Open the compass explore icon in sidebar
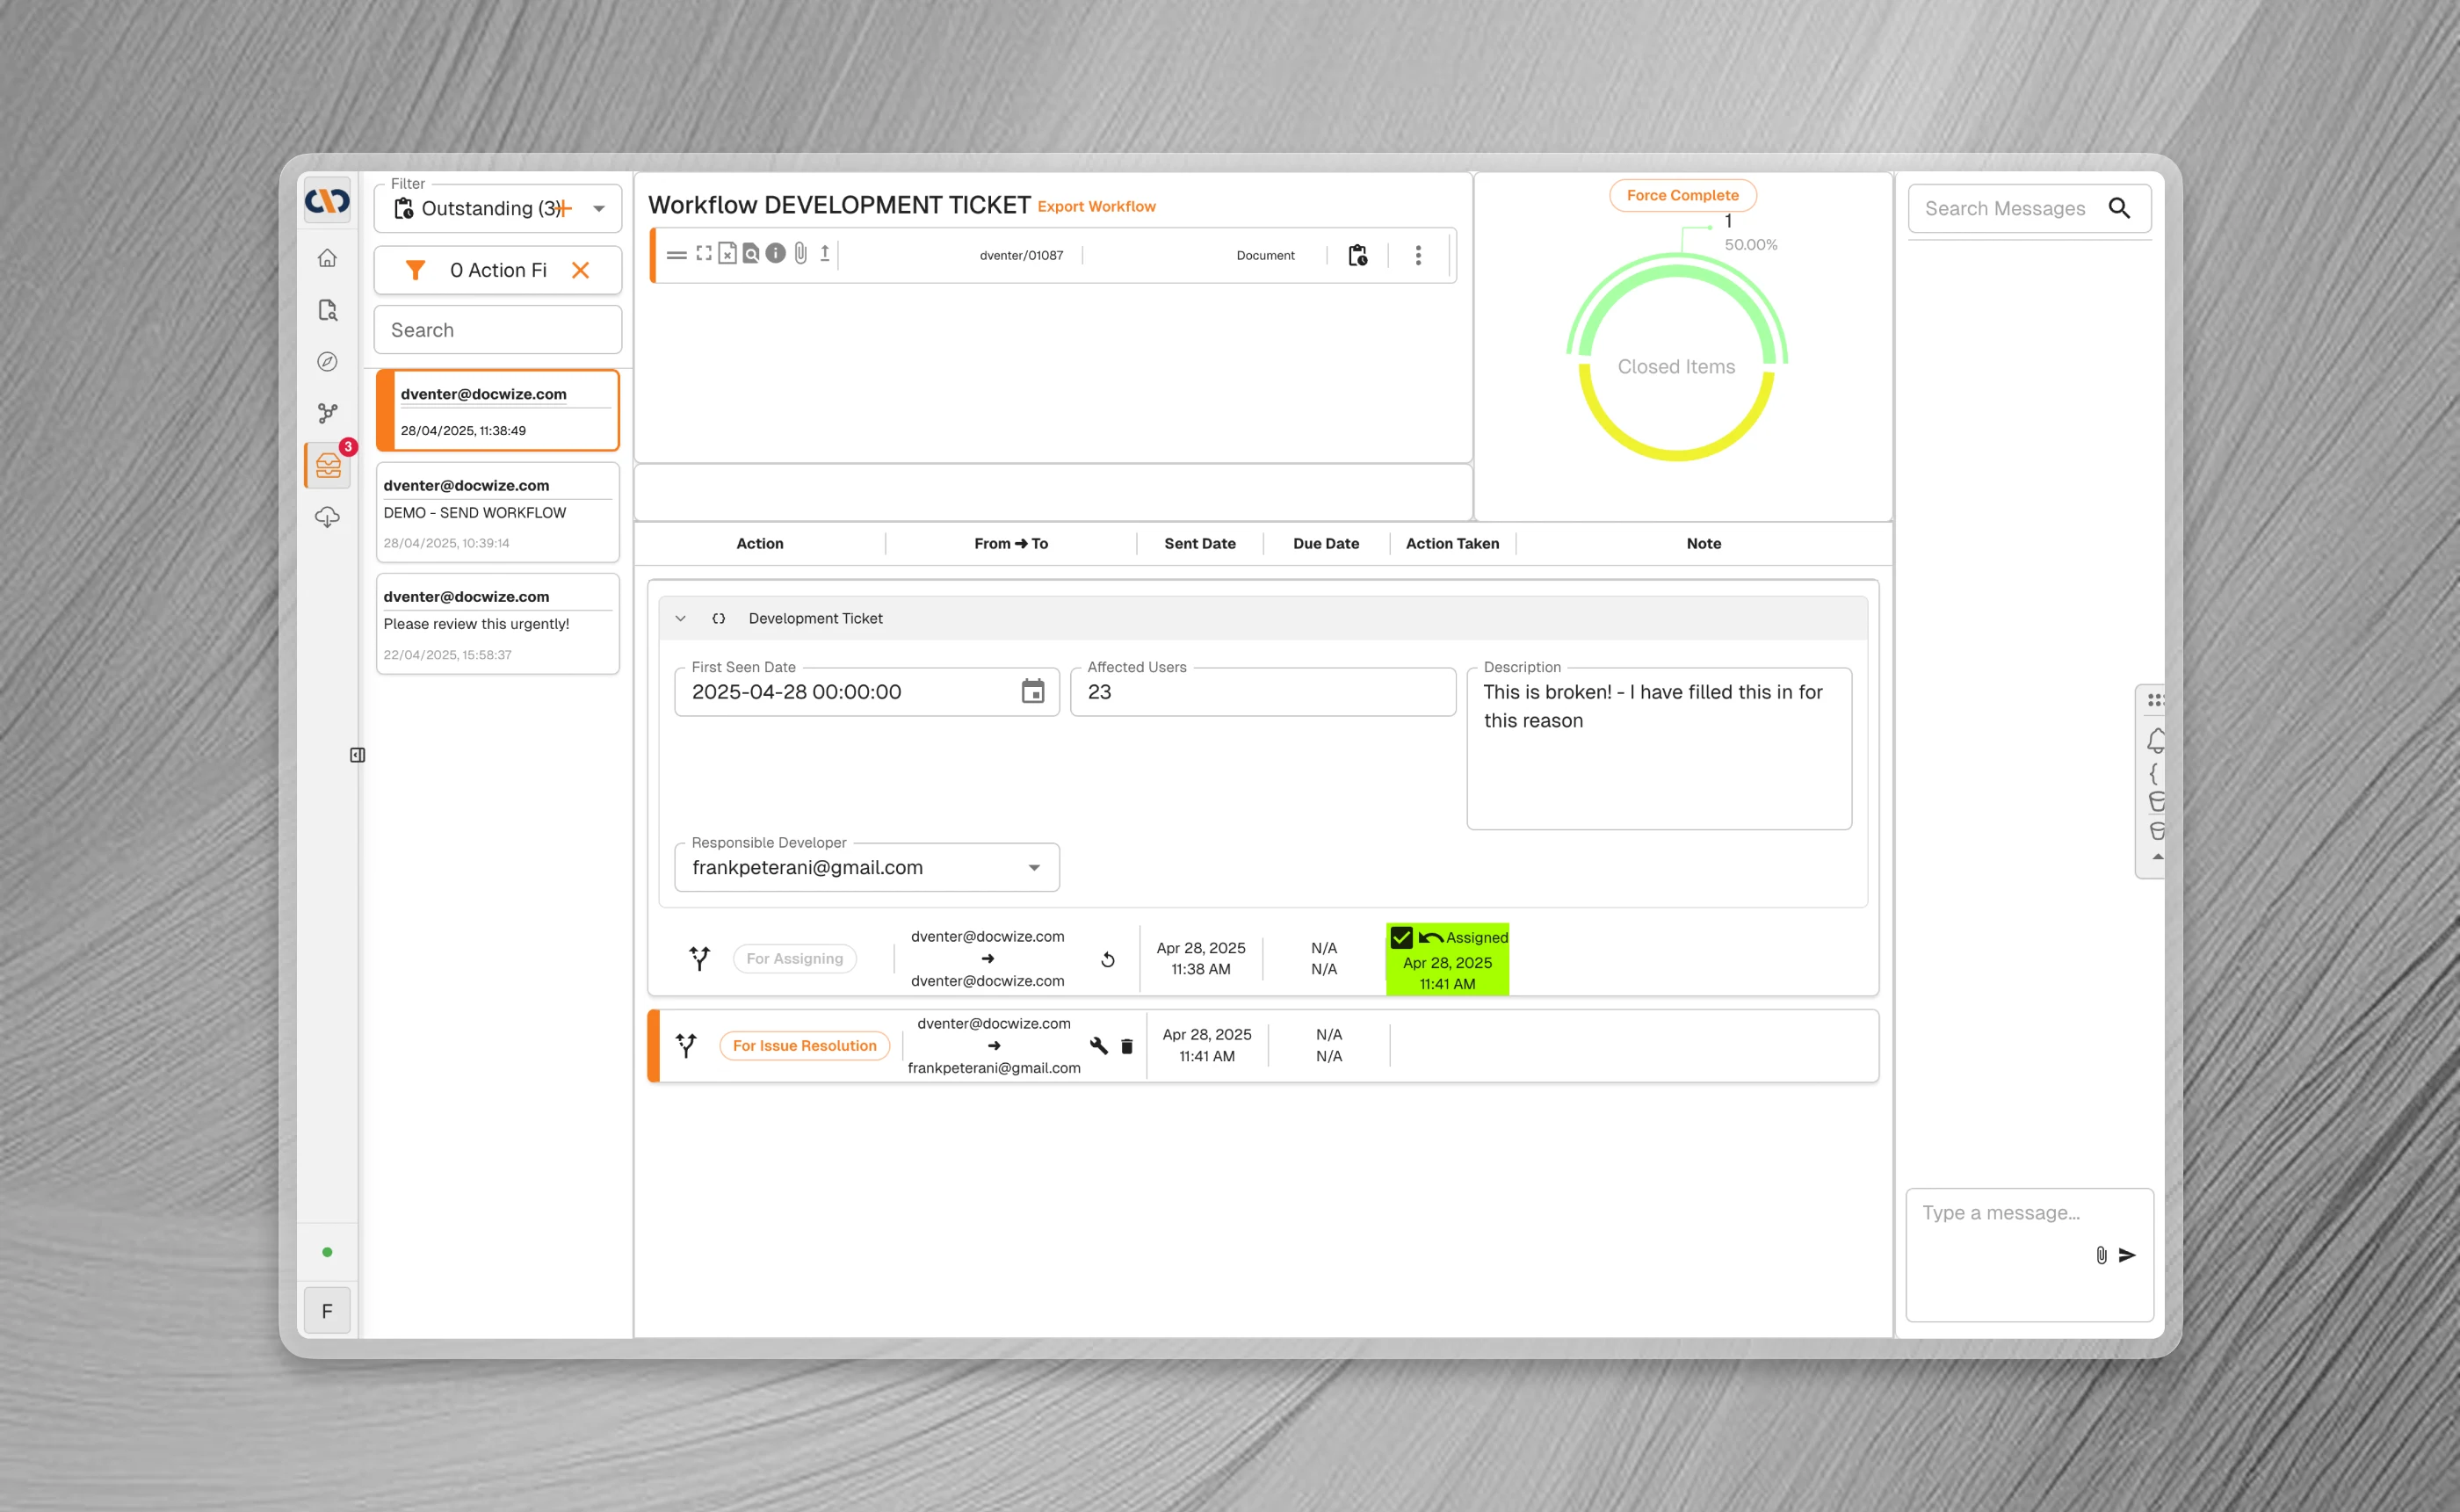Viewport: 2460px width, 1512px height. [x=327, y=362]
